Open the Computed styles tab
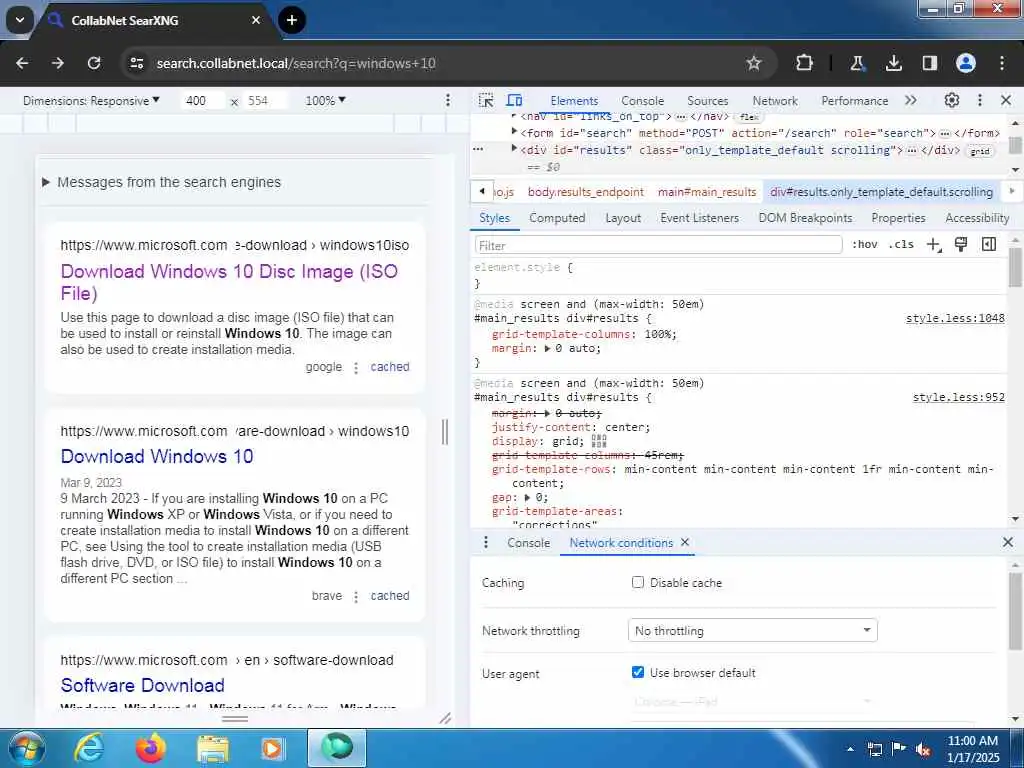1024x768 pixels. click(x=557, y=218)
